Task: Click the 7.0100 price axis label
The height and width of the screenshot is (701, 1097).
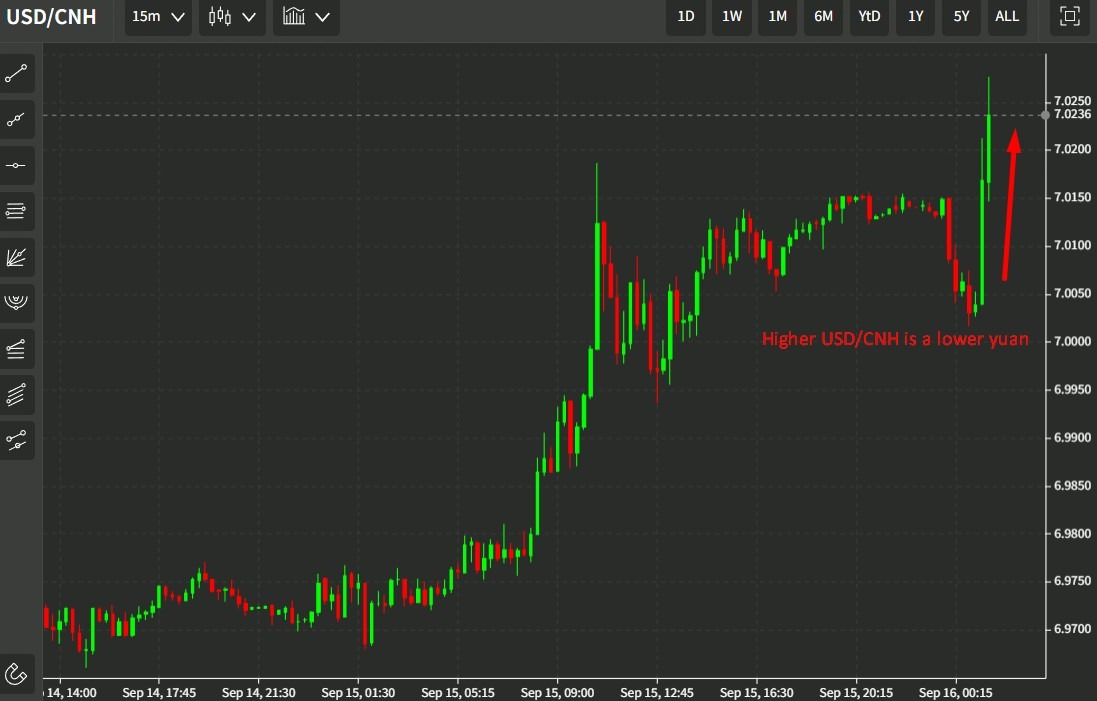Action: tap(1072, 245)
